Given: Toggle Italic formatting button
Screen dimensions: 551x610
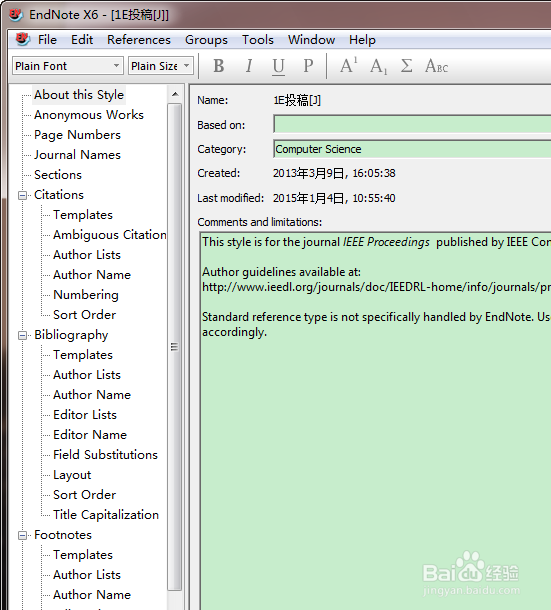Looking at the screenshot, I should tap(249, 66).
